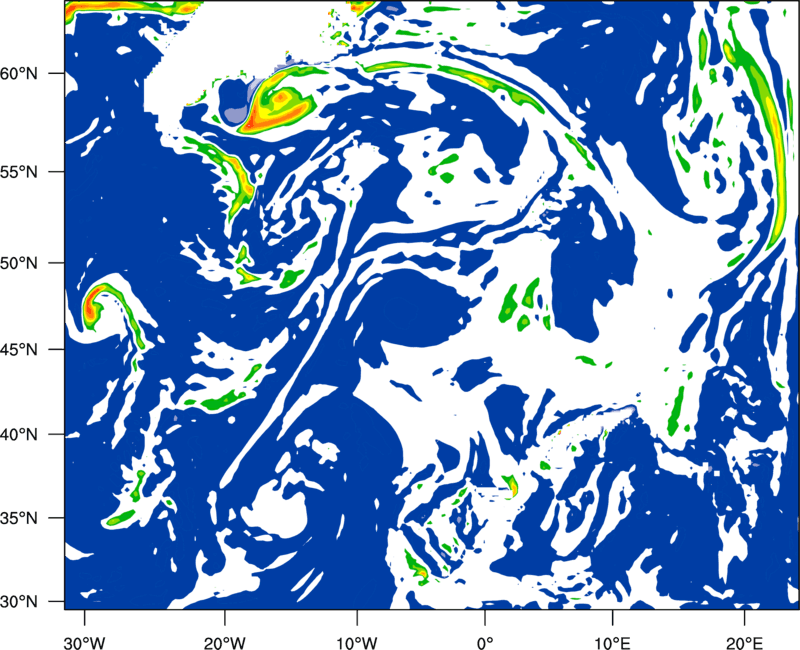800x650 pixels.
Task: Click the 20°W longitude label
Action: (x=224, y=643)
